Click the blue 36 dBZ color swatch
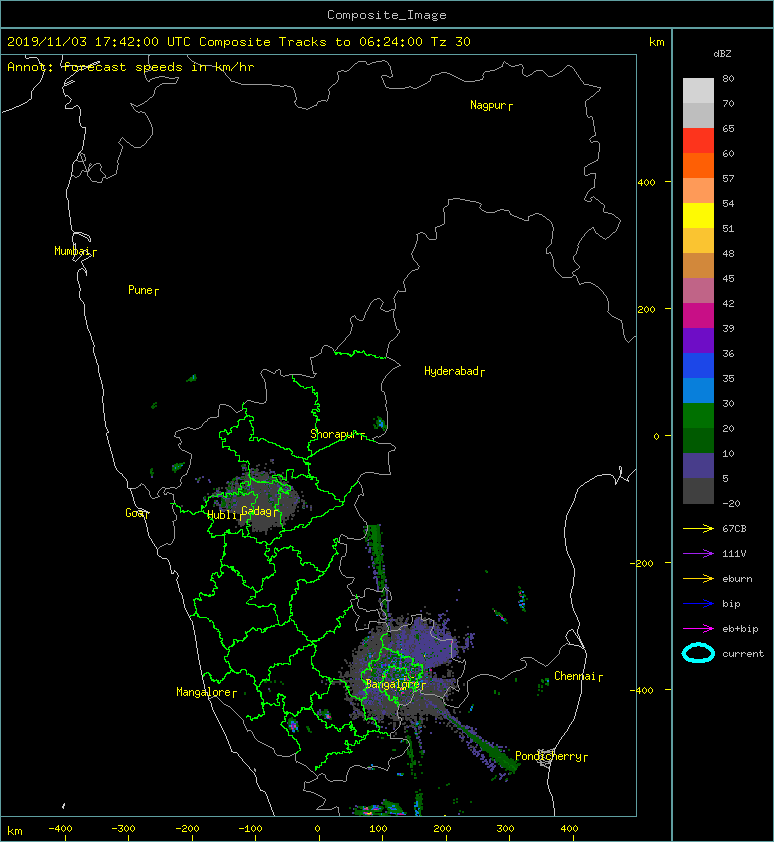774x842 pixels. pyautogui.click(x=698, y=366)
